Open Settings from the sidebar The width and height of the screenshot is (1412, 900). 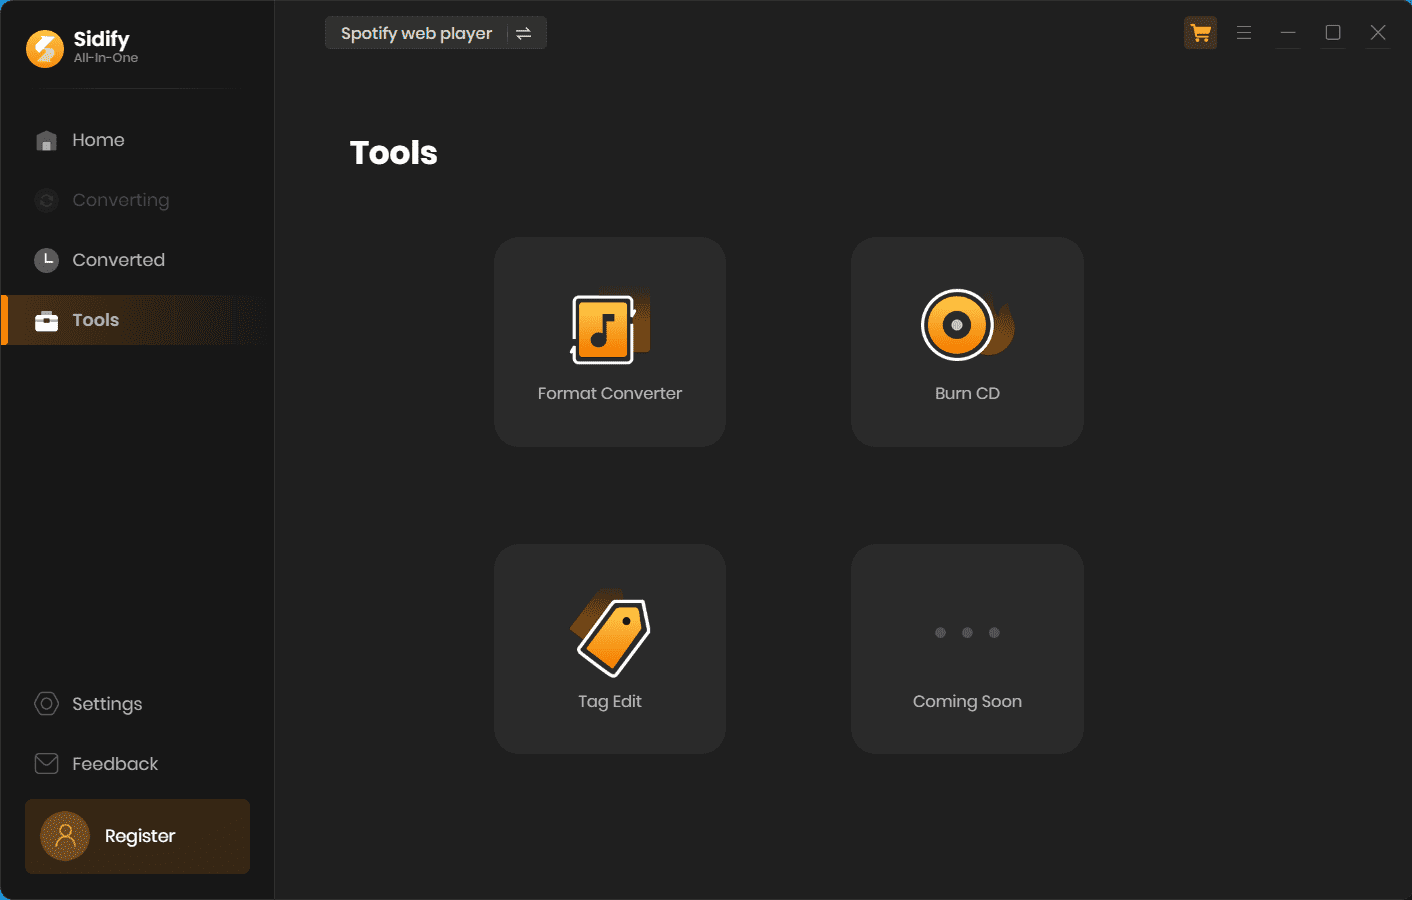click(x=137, y=704)
